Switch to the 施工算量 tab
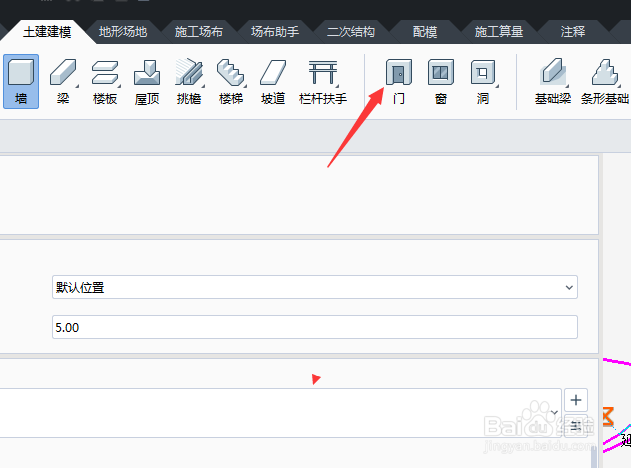The height and width of the screenshot is (468, 631). (x=499, y=32)
